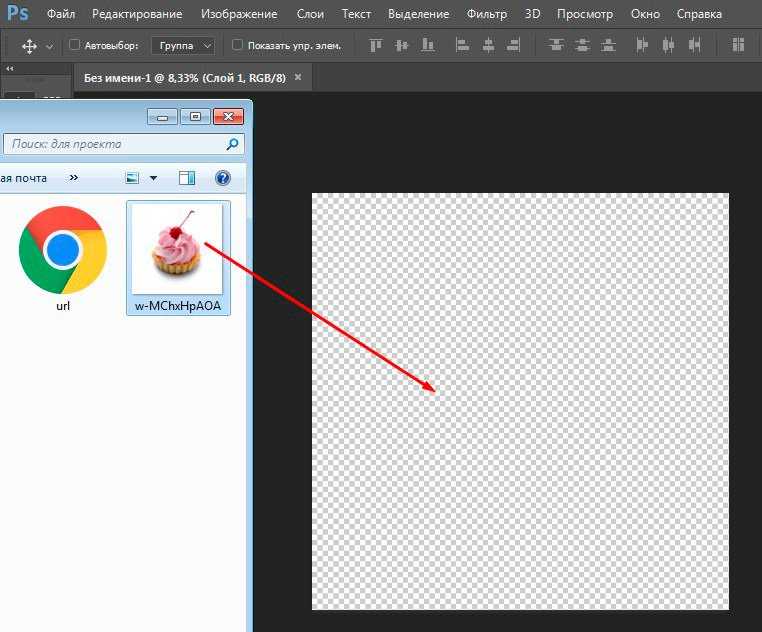This screenshot has width=762, height=632.
Task: Click the Explorer search magnifier icon
Action: pos(232,144)
